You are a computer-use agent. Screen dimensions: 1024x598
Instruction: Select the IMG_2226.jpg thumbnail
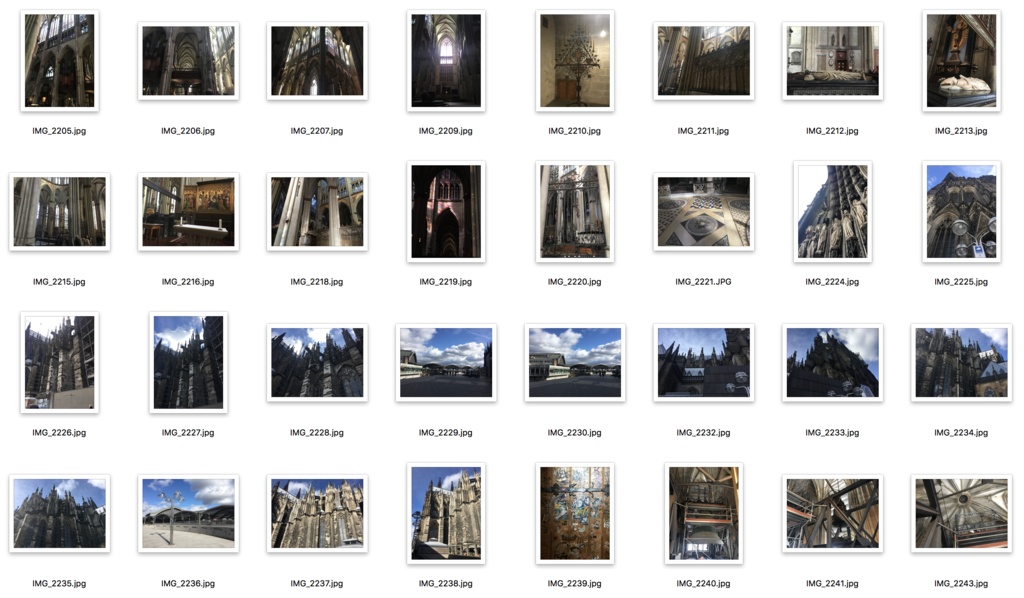coord(59,362)
